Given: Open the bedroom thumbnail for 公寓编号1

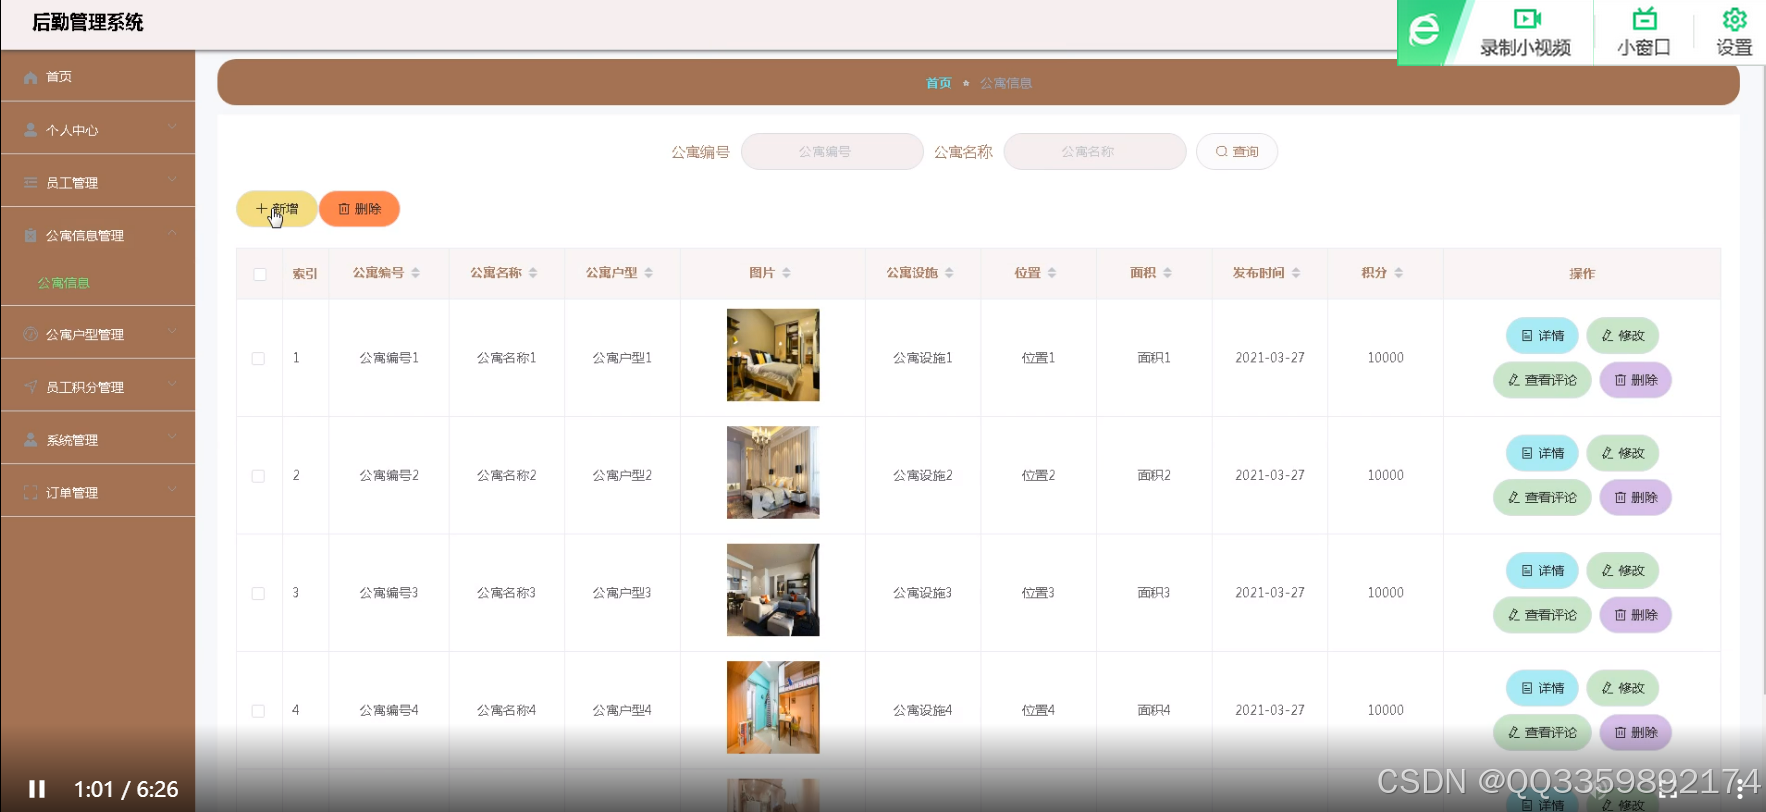Looking at the screenshot, I should [773, 355].
